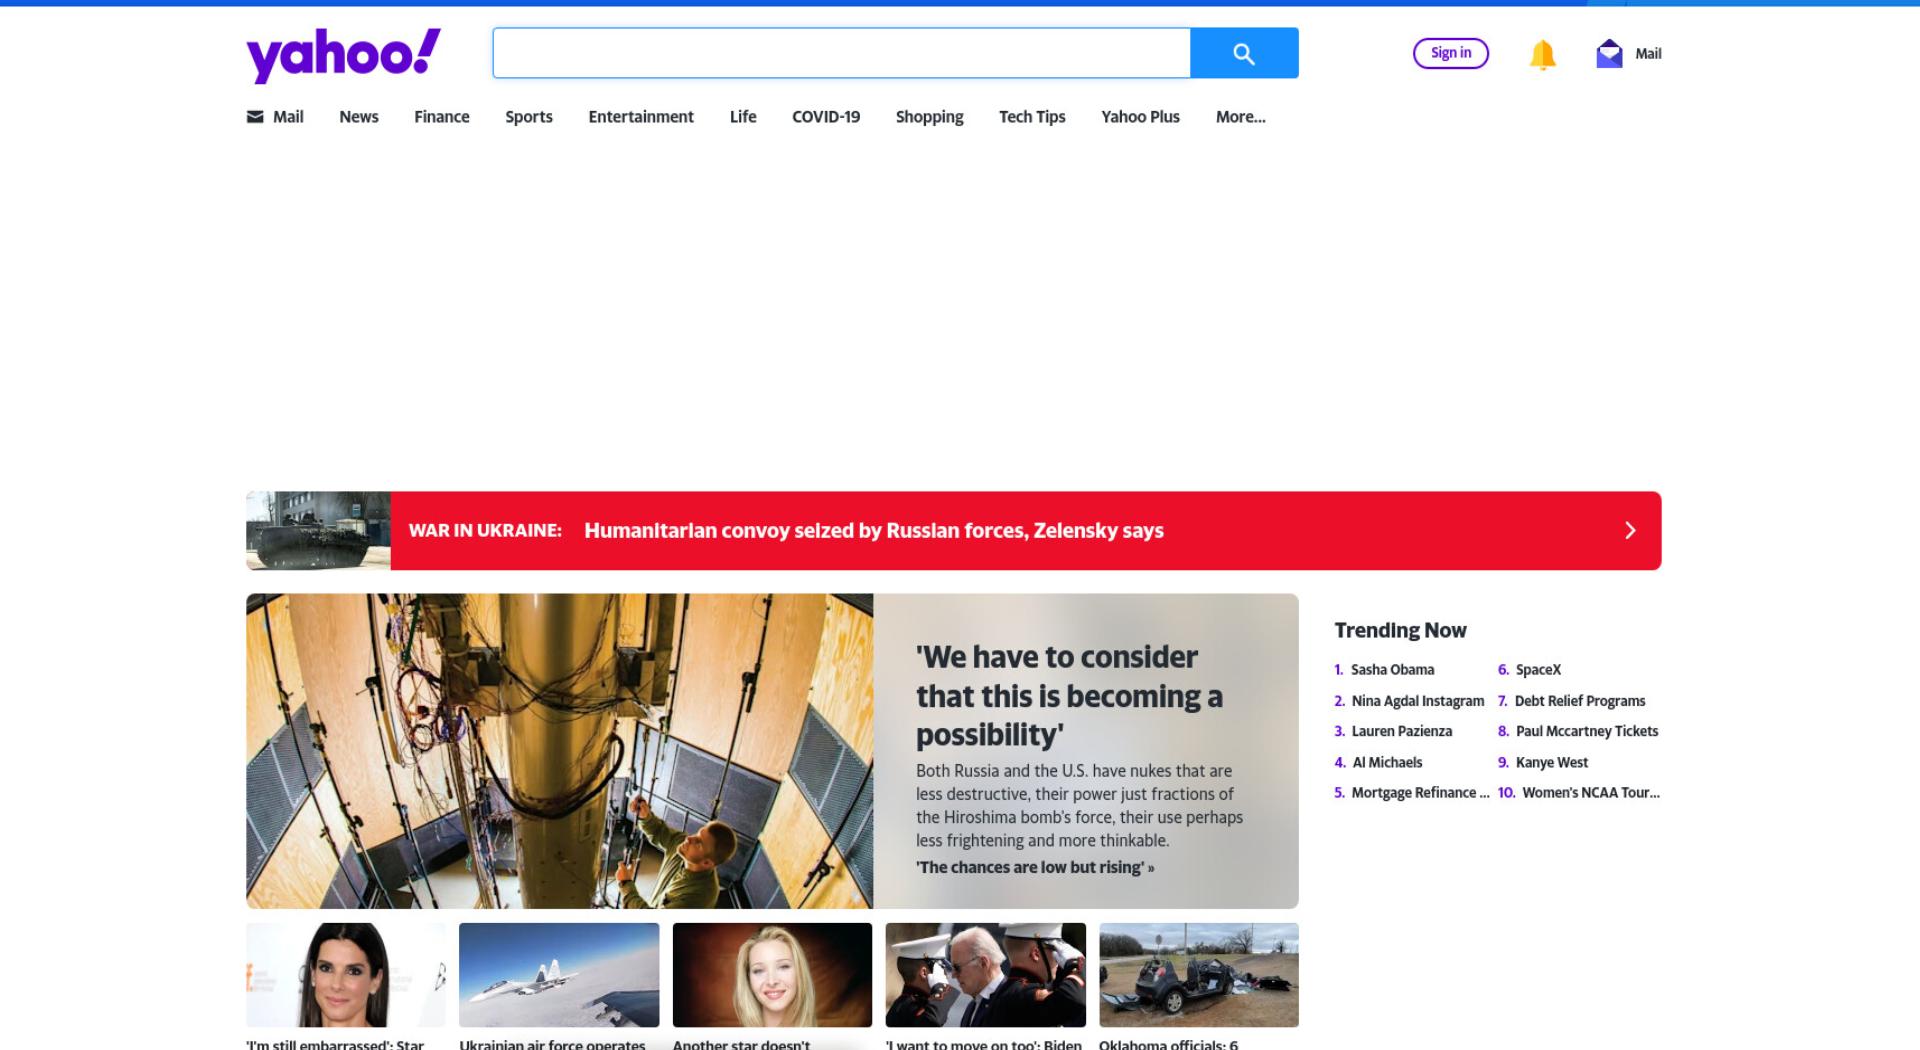This screenshot has height=1050, width=1920.
Task: Open the Entertainment section
Action: click(x=641, y=116)
